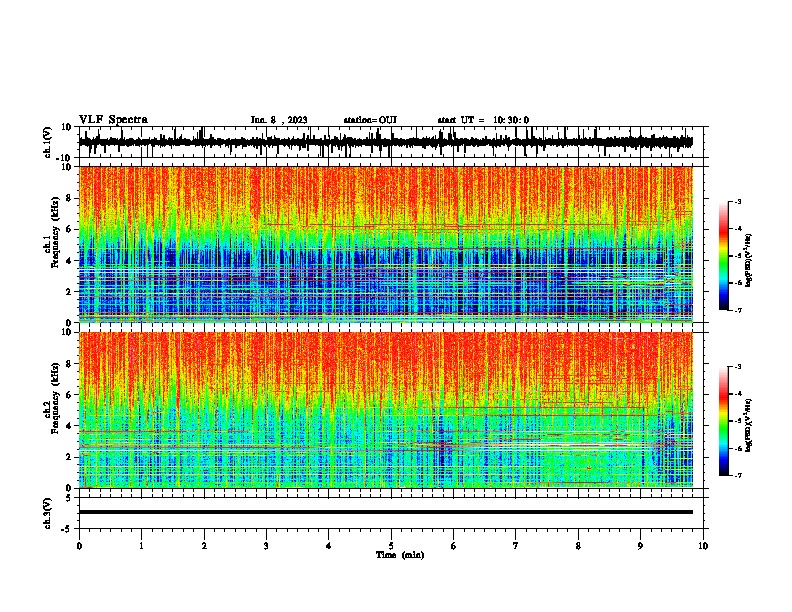Click the ch.2 spectrogram color scale bar
The image size is (792, 612).
coord(723,421)
